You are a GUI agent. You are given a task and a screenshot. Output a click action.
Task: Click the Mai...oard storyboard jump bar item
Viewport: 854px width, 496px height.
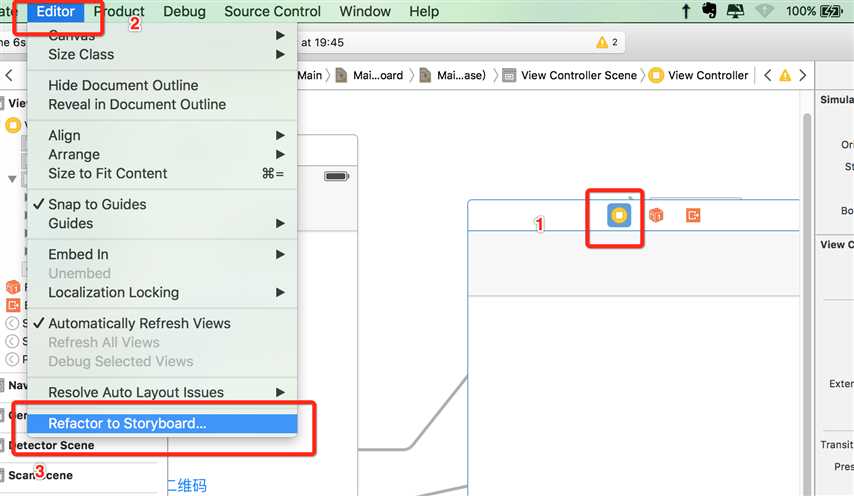[369, 75]
